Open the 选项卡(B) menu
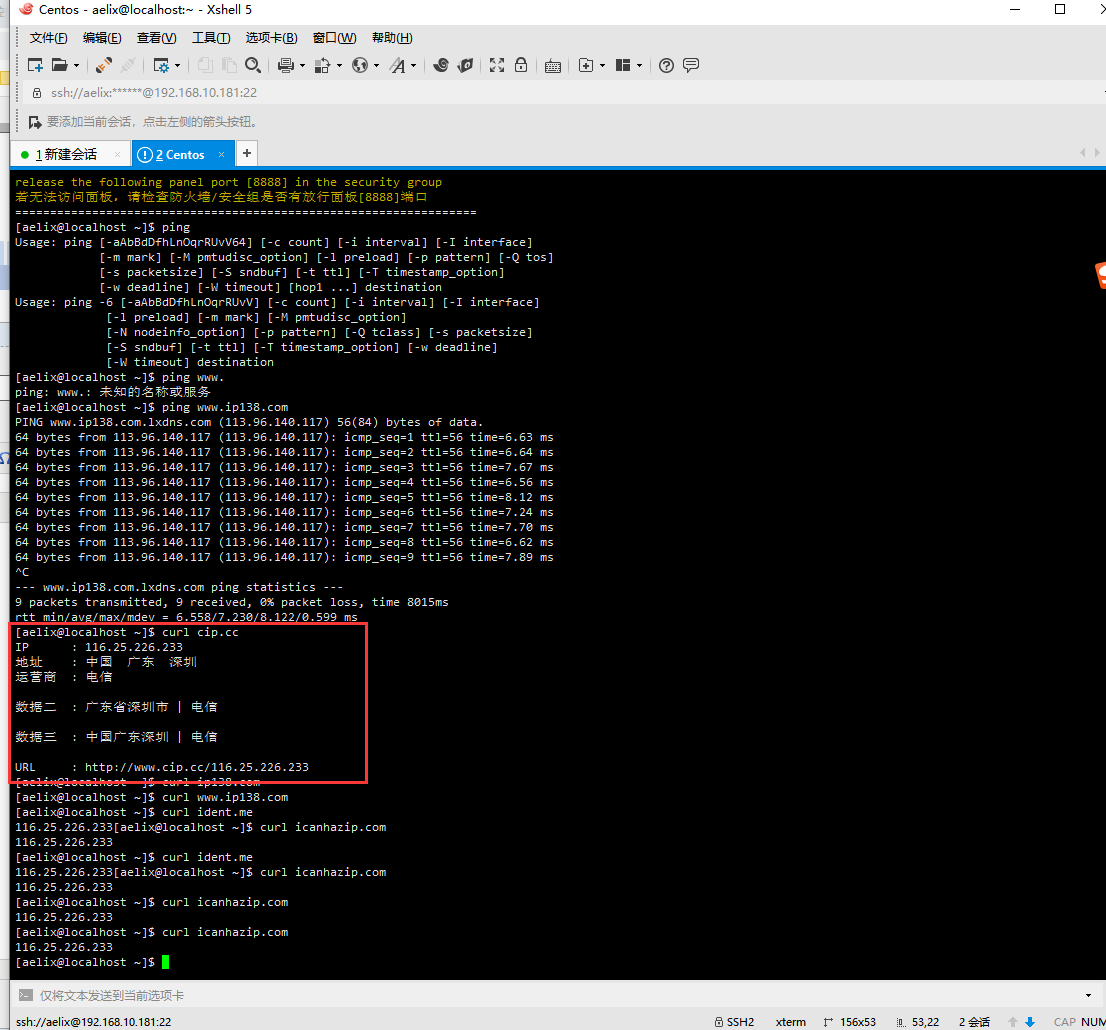The height and width of the screenshot is (1030, 1106). (271, 37)
